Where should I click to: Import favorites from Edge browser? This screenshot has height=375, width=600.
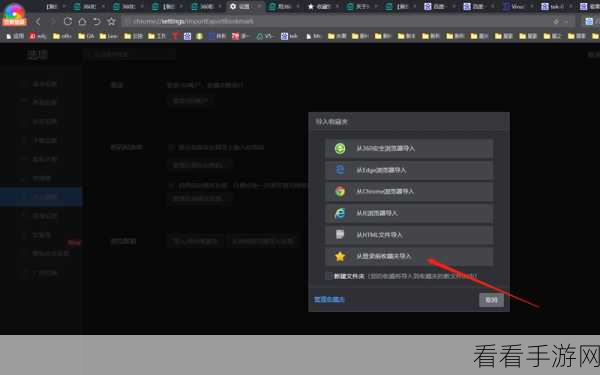click(x=409, y=170)
